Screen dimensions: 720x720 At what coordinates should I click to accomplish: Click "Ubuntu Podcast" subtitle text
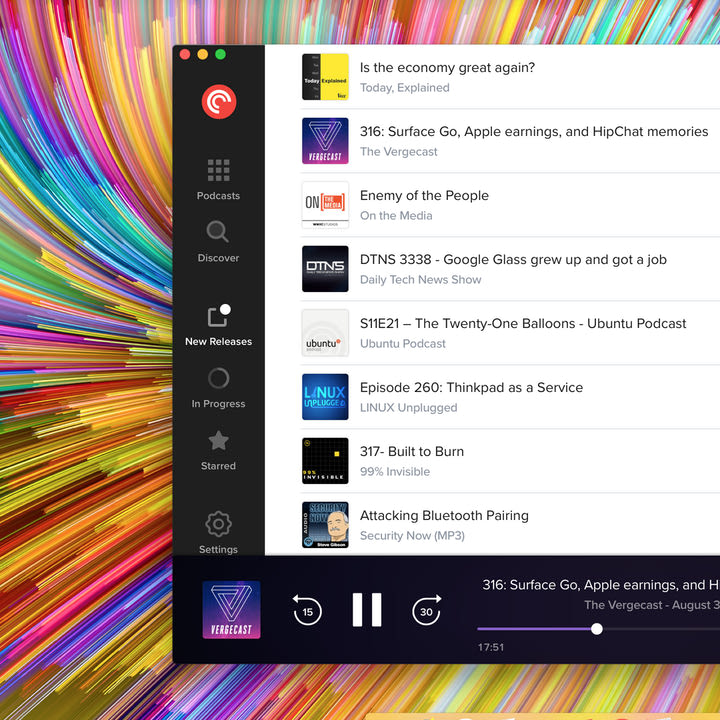pyautogui.click(x=403, y=344)
